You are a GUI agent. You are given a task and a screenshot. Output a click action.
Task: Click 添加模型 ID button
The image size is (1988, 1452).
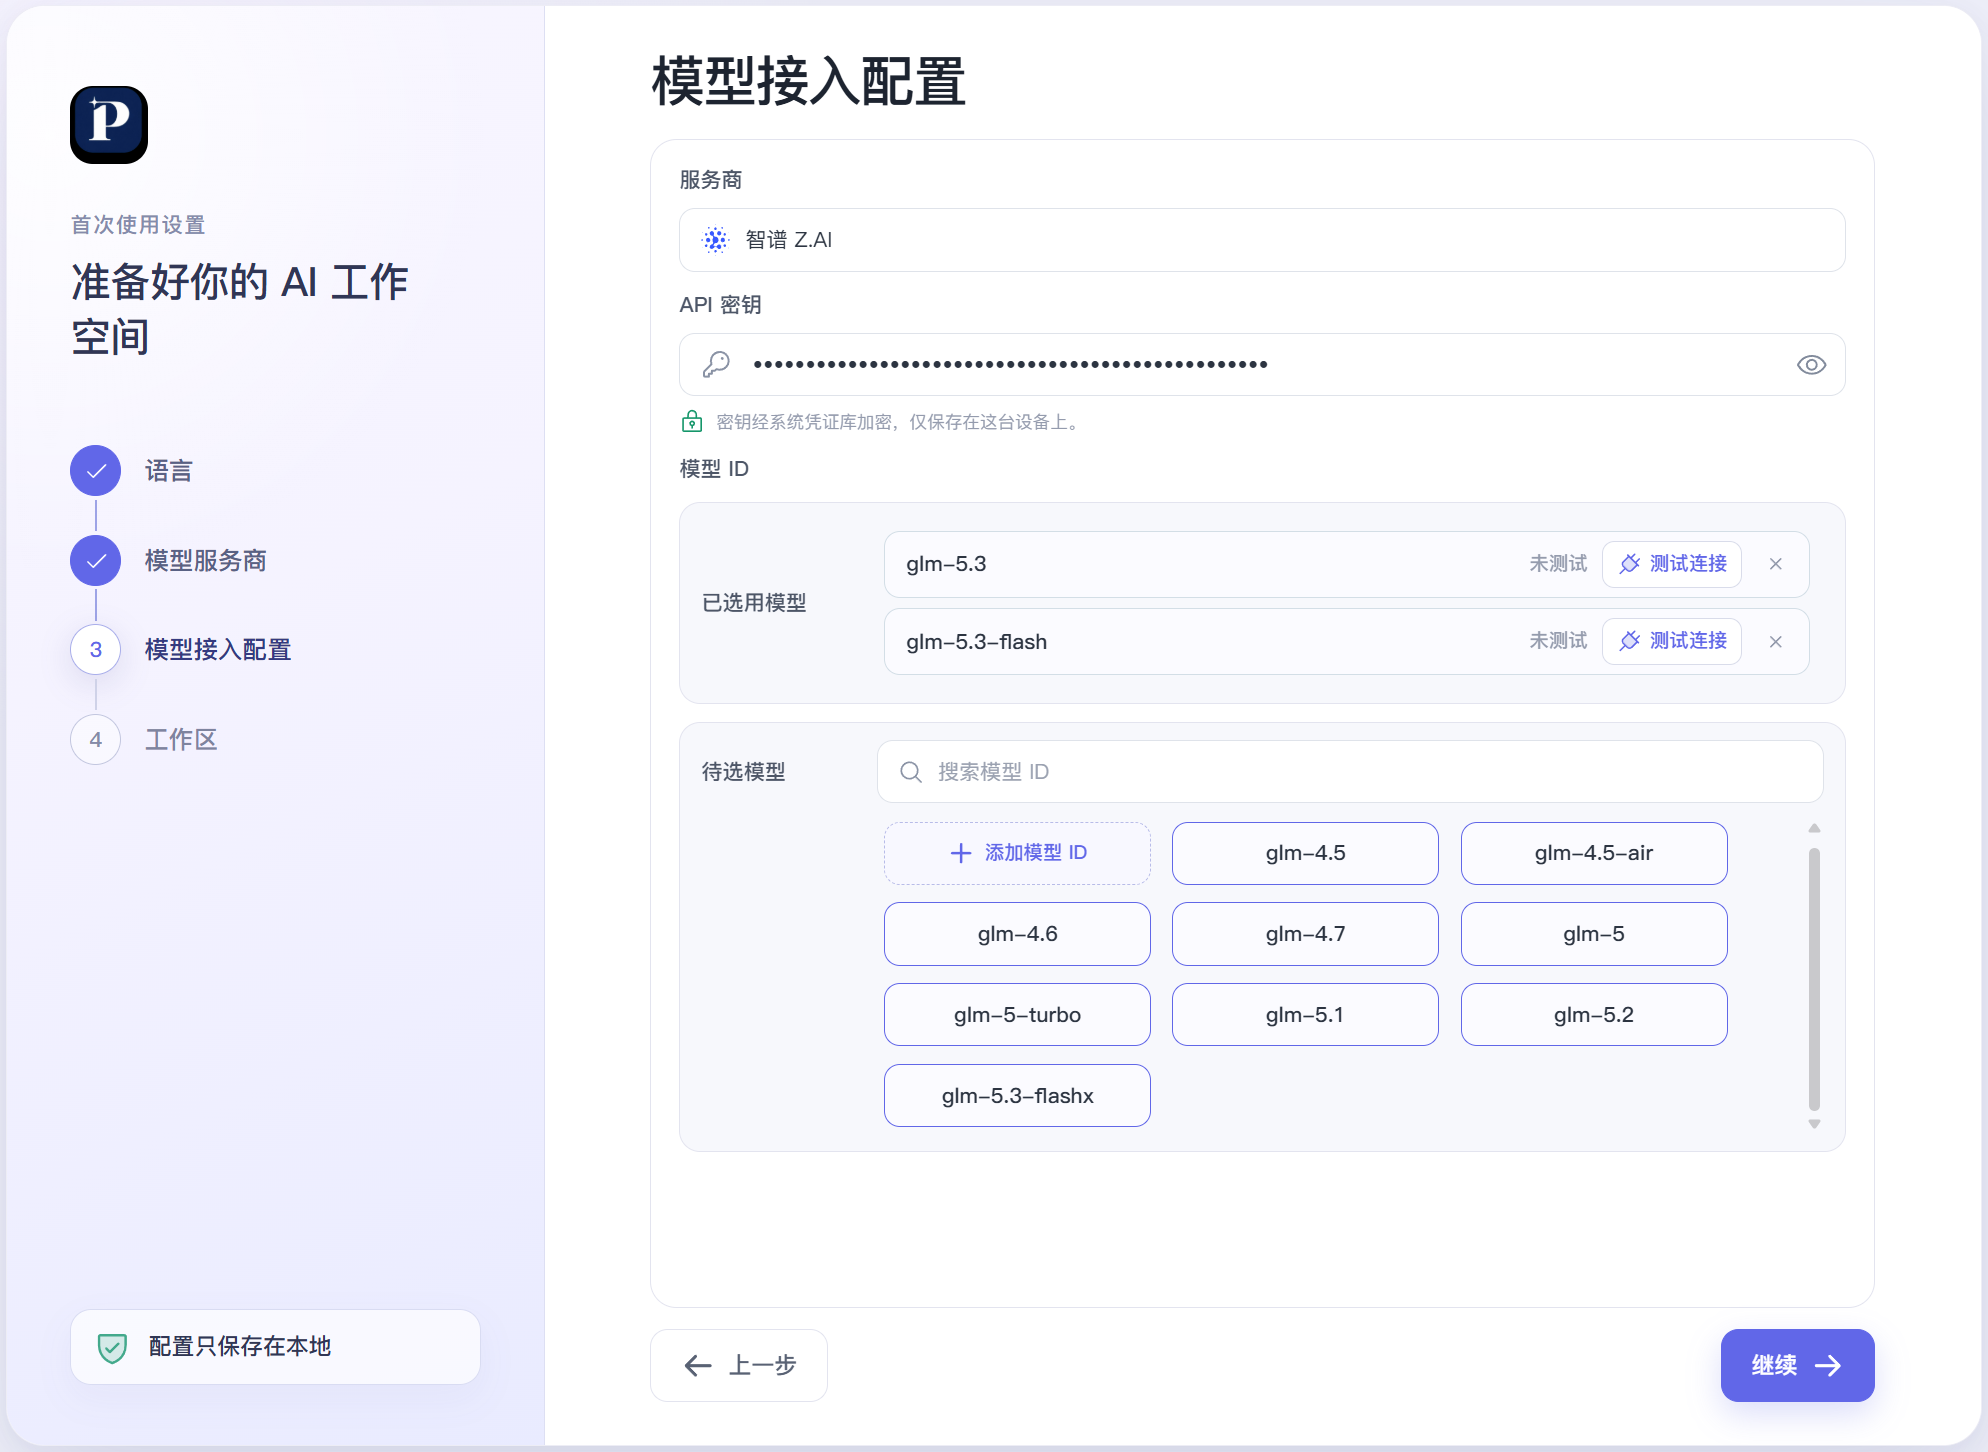point(1017,853)
